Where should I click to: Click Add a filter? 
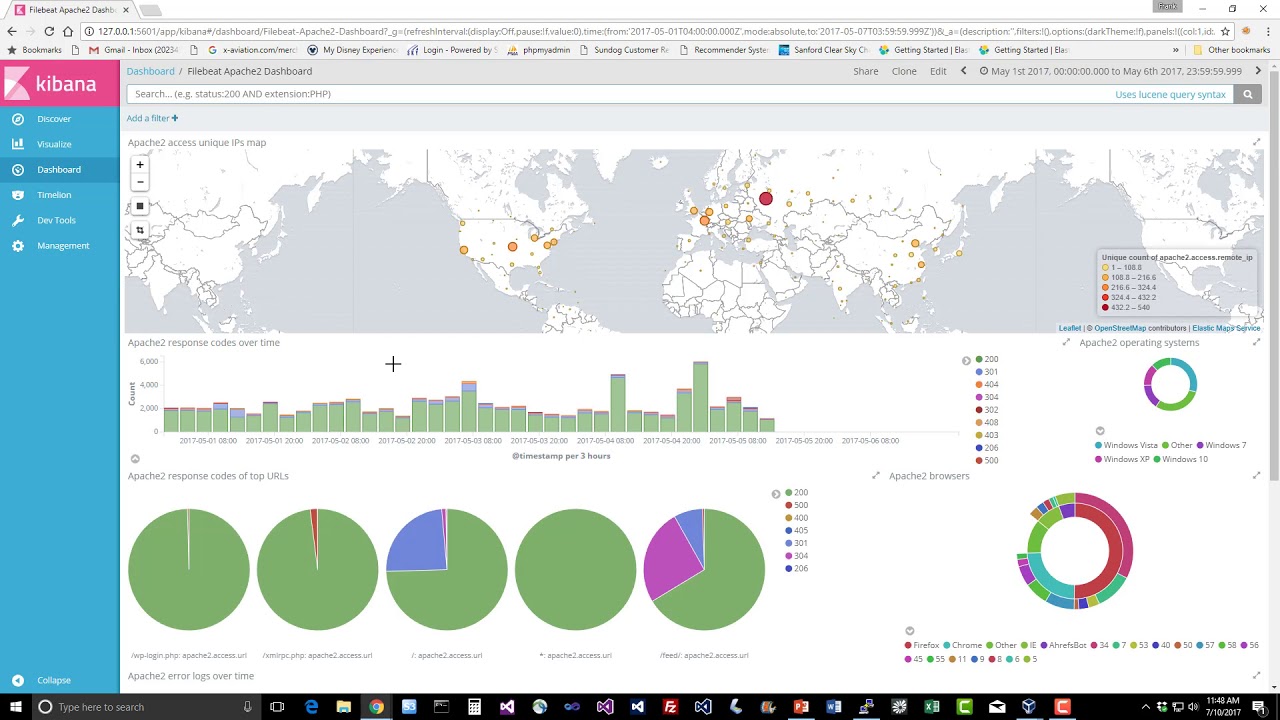(x=152, y=118)
